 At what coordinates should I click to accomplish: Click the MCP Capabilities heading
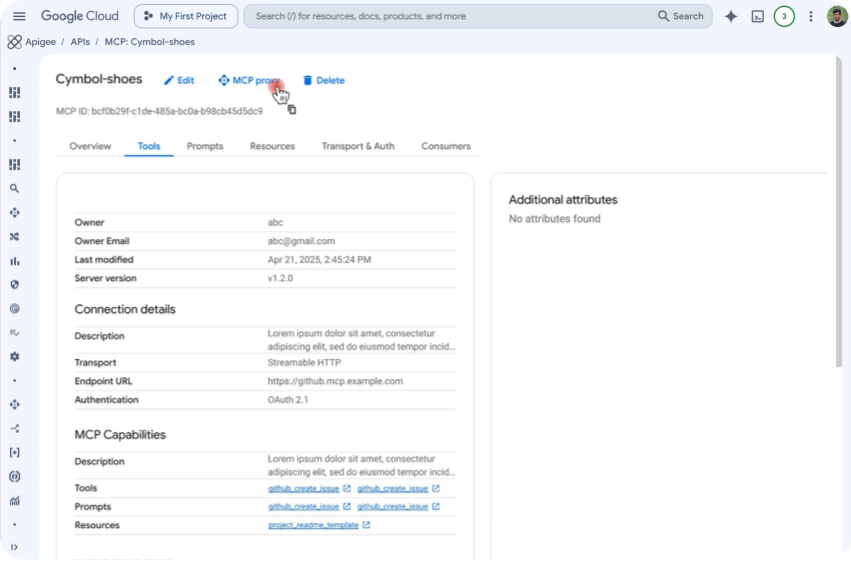point(120,435)
